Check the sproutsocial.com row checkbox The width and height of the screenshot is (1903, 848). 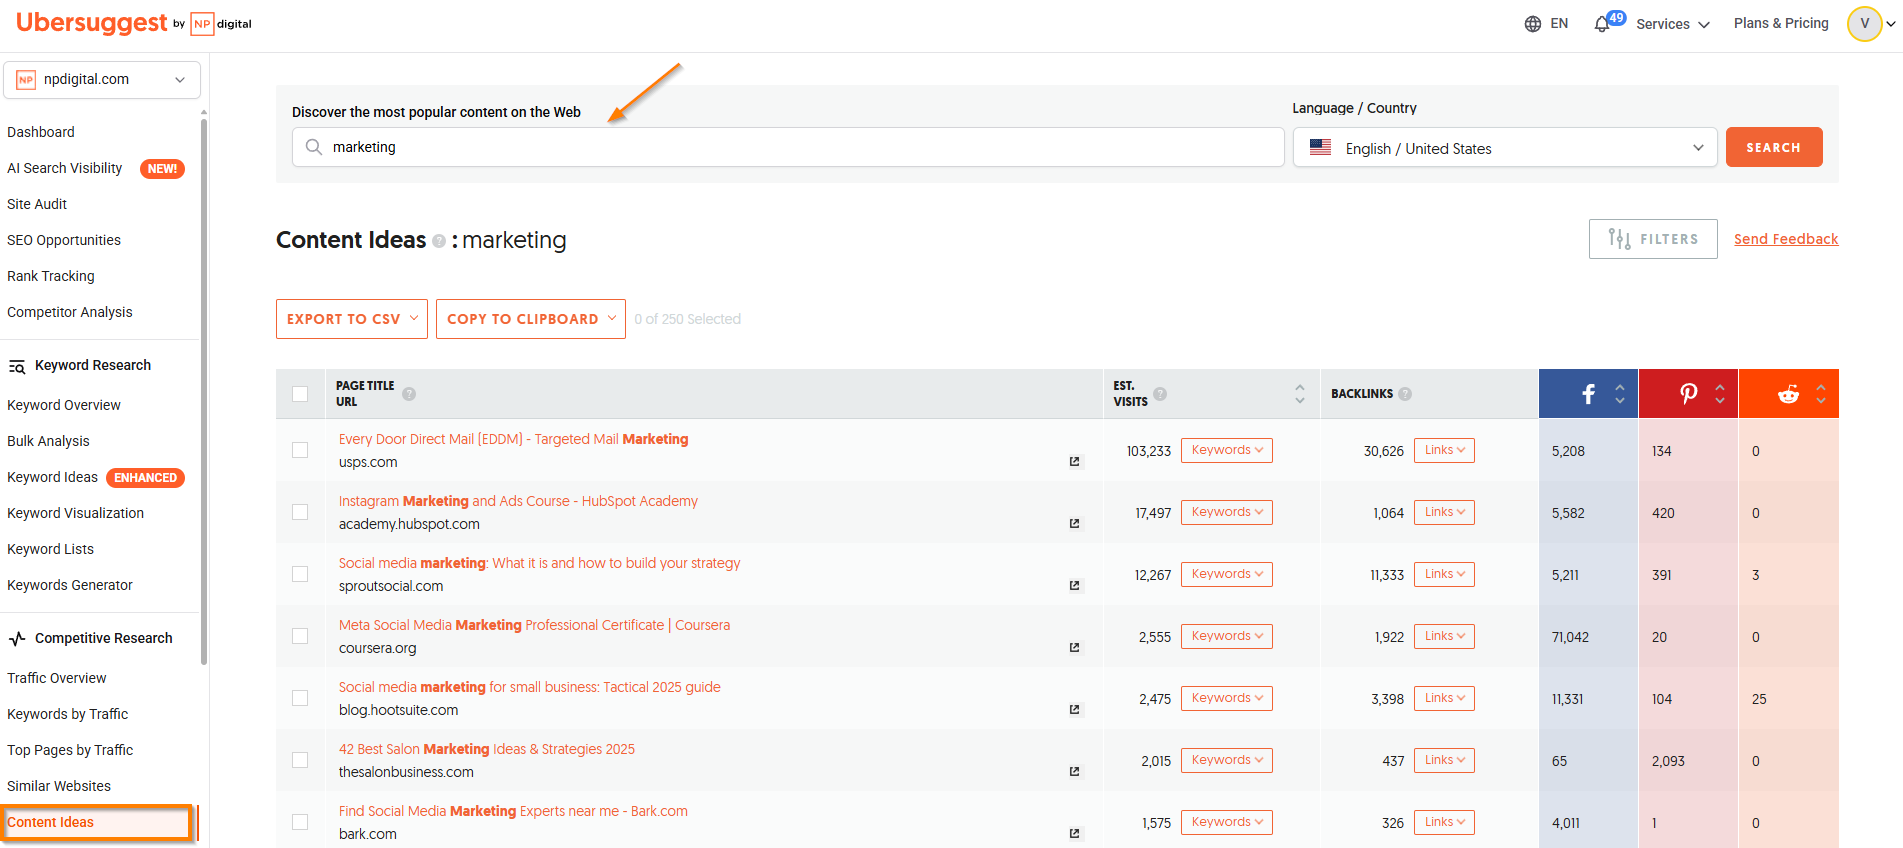click(300, 574)
